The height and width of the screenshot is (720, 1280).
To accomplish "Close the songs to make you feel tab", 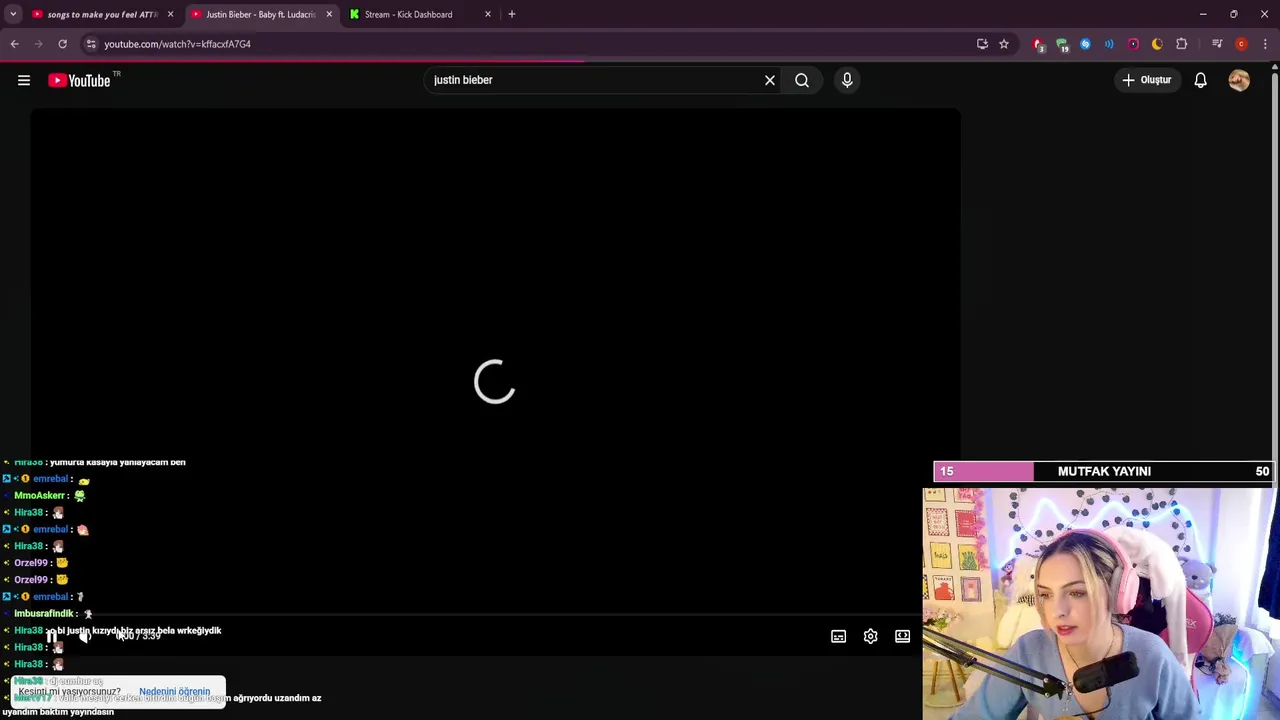I will pyautogui.click(x=170, y=14).
